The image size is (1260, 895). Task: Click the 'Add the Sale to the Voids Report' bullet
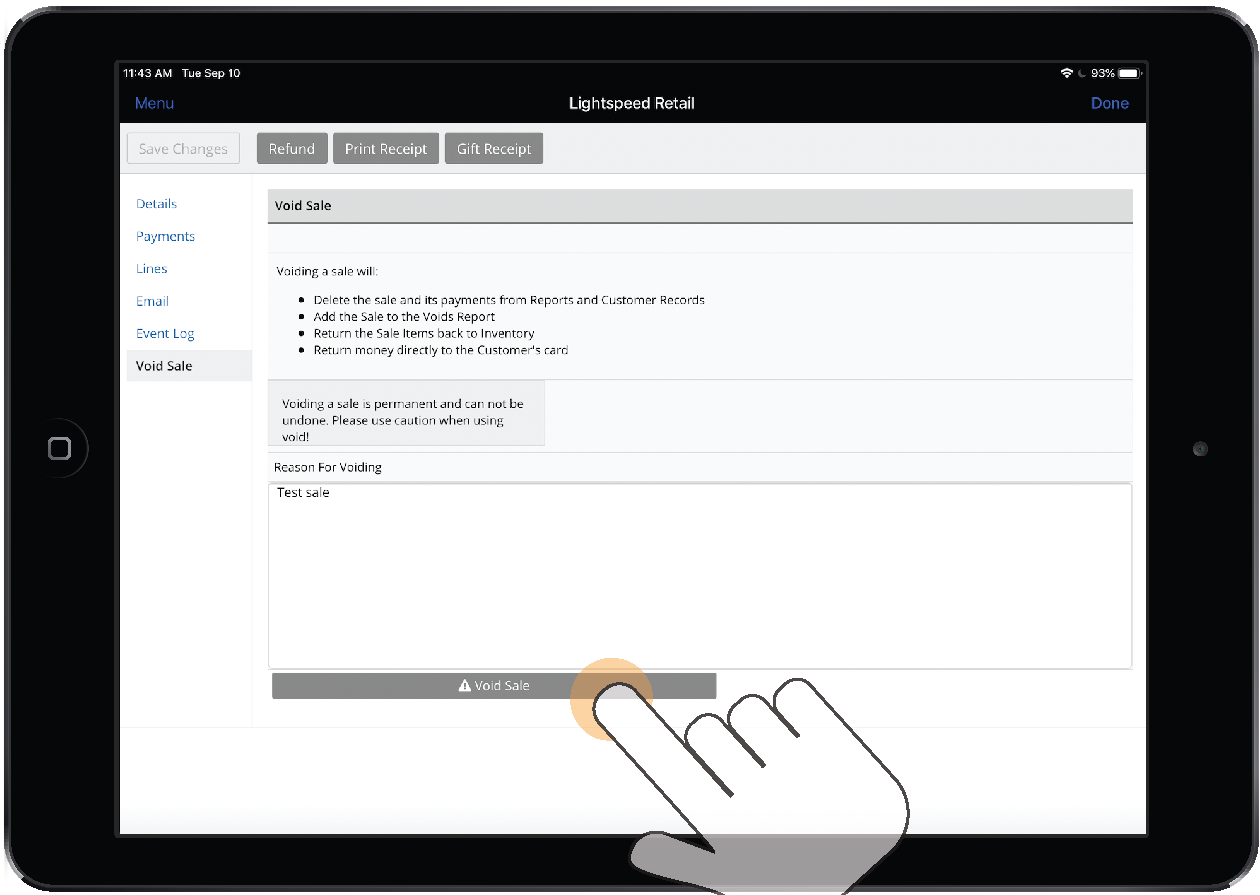click(404, 317)
